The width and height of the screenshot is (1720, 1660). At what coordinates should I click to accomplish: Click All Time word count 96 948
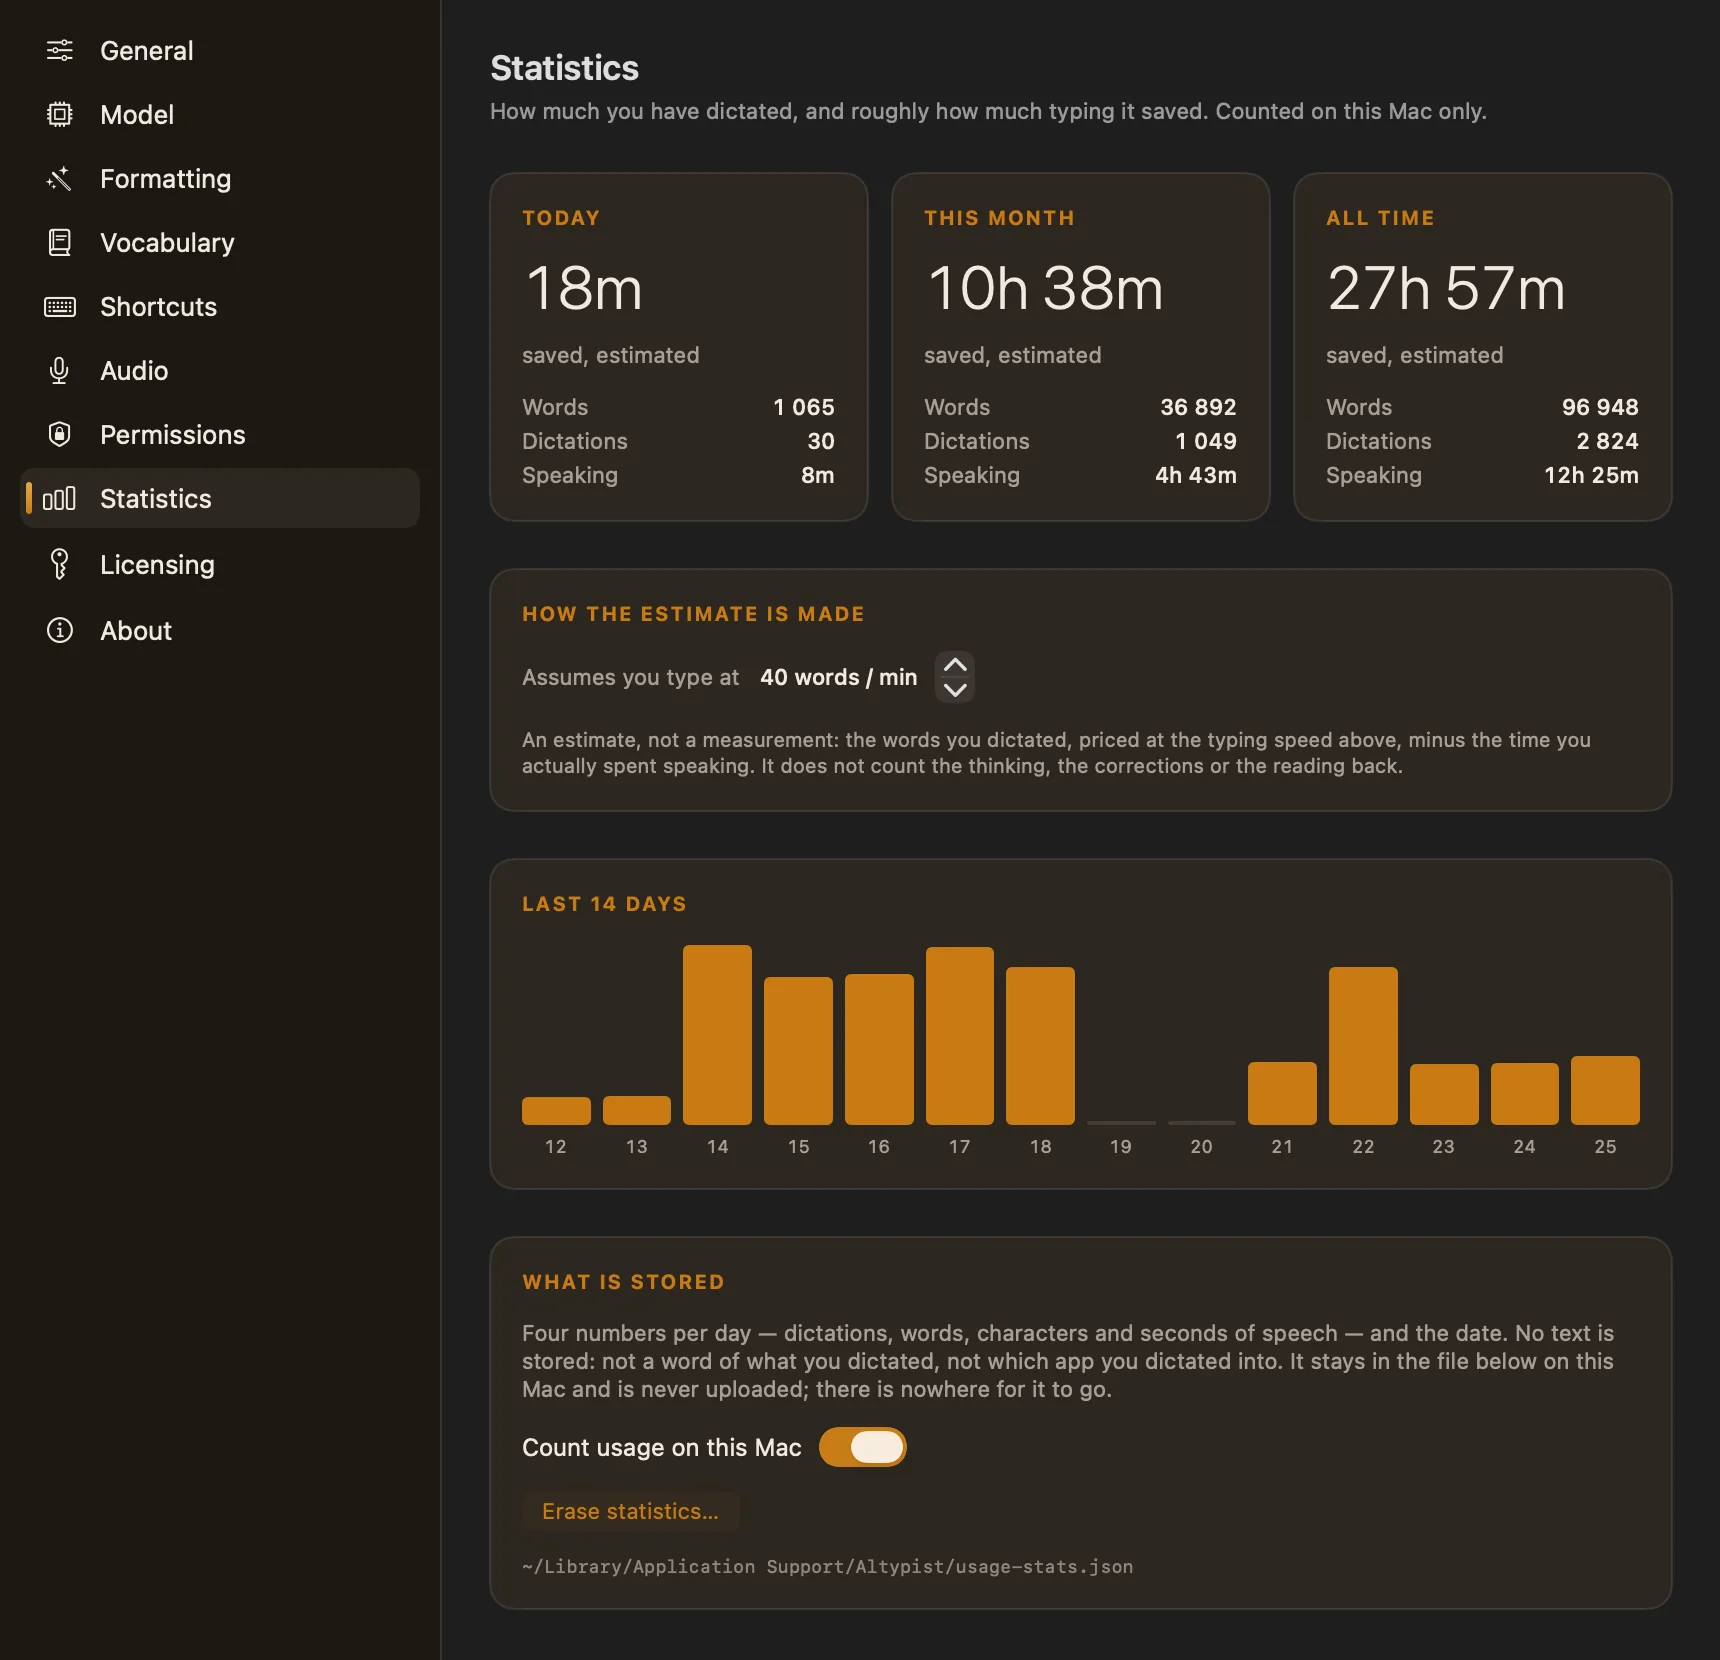tap(1600, 407)
